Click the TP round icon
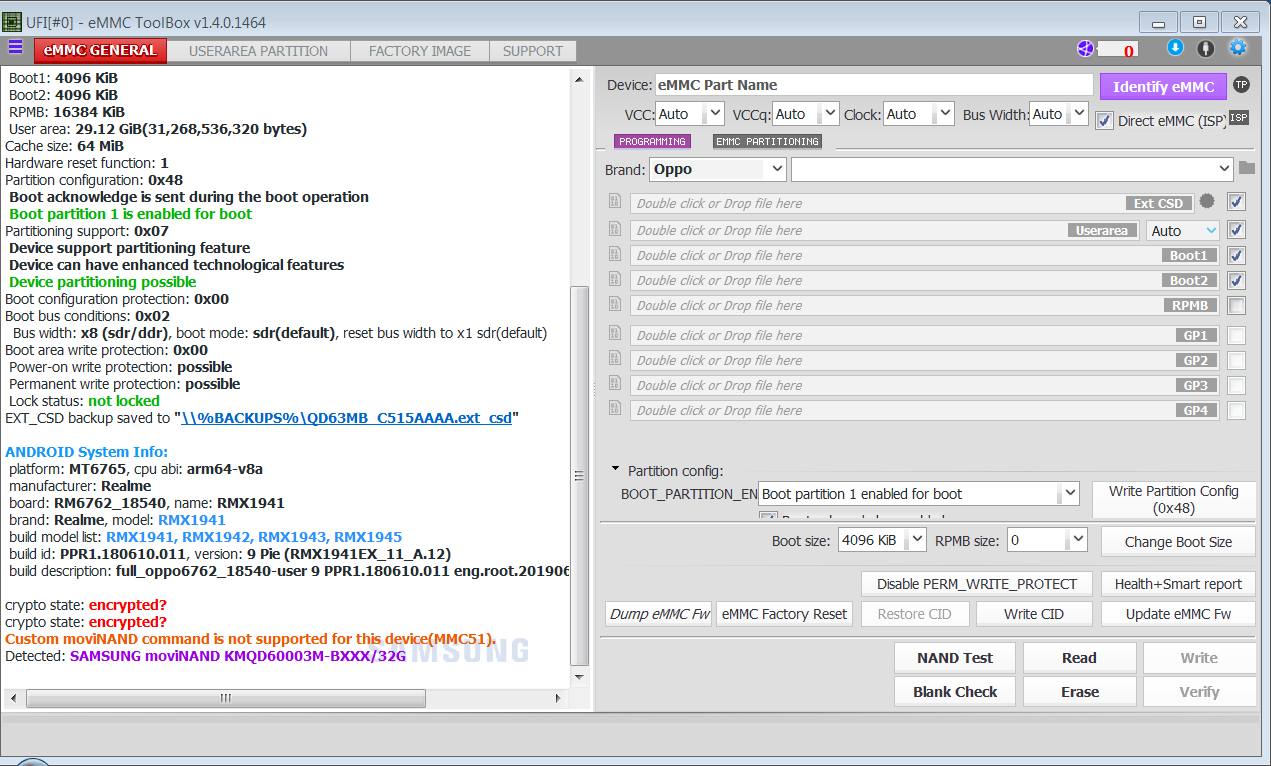The width and height of the screenshot is (1271, 766). click(x=1241, y=85)
